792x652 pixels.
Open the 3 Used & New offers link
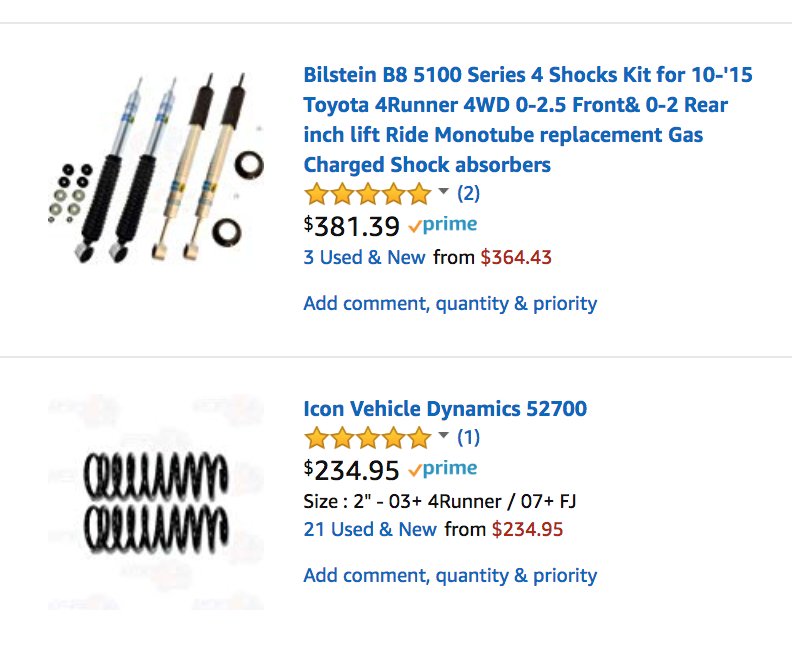tap(364, 257)
